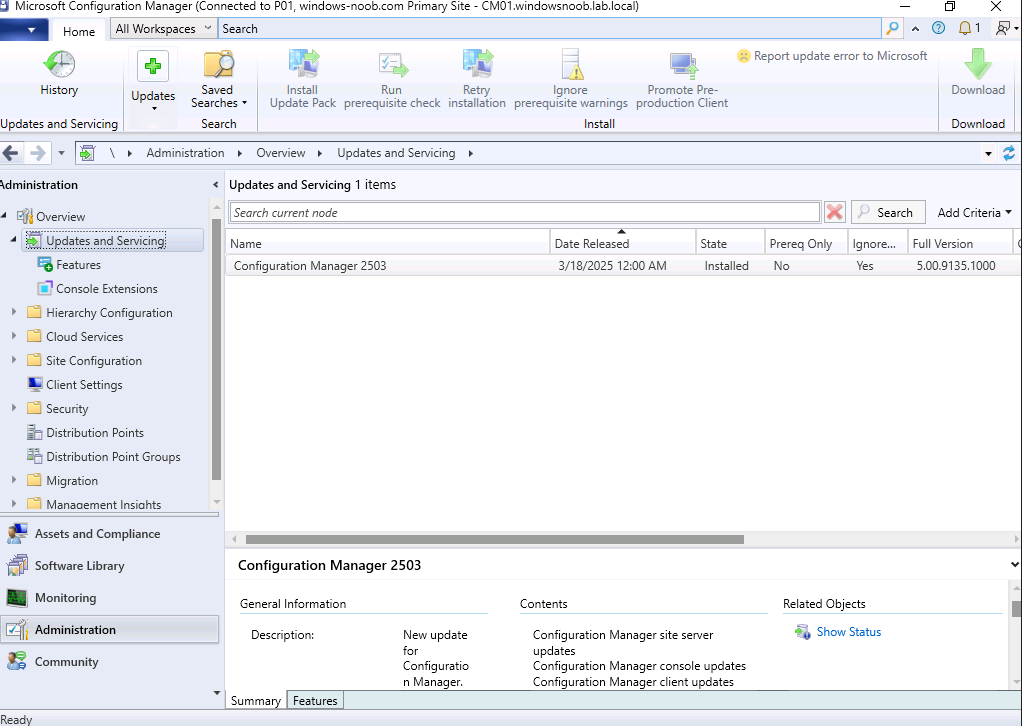Go forward with the navigation arrow
The height and width of the screenshot is (726, 1022).
[38, 153]
